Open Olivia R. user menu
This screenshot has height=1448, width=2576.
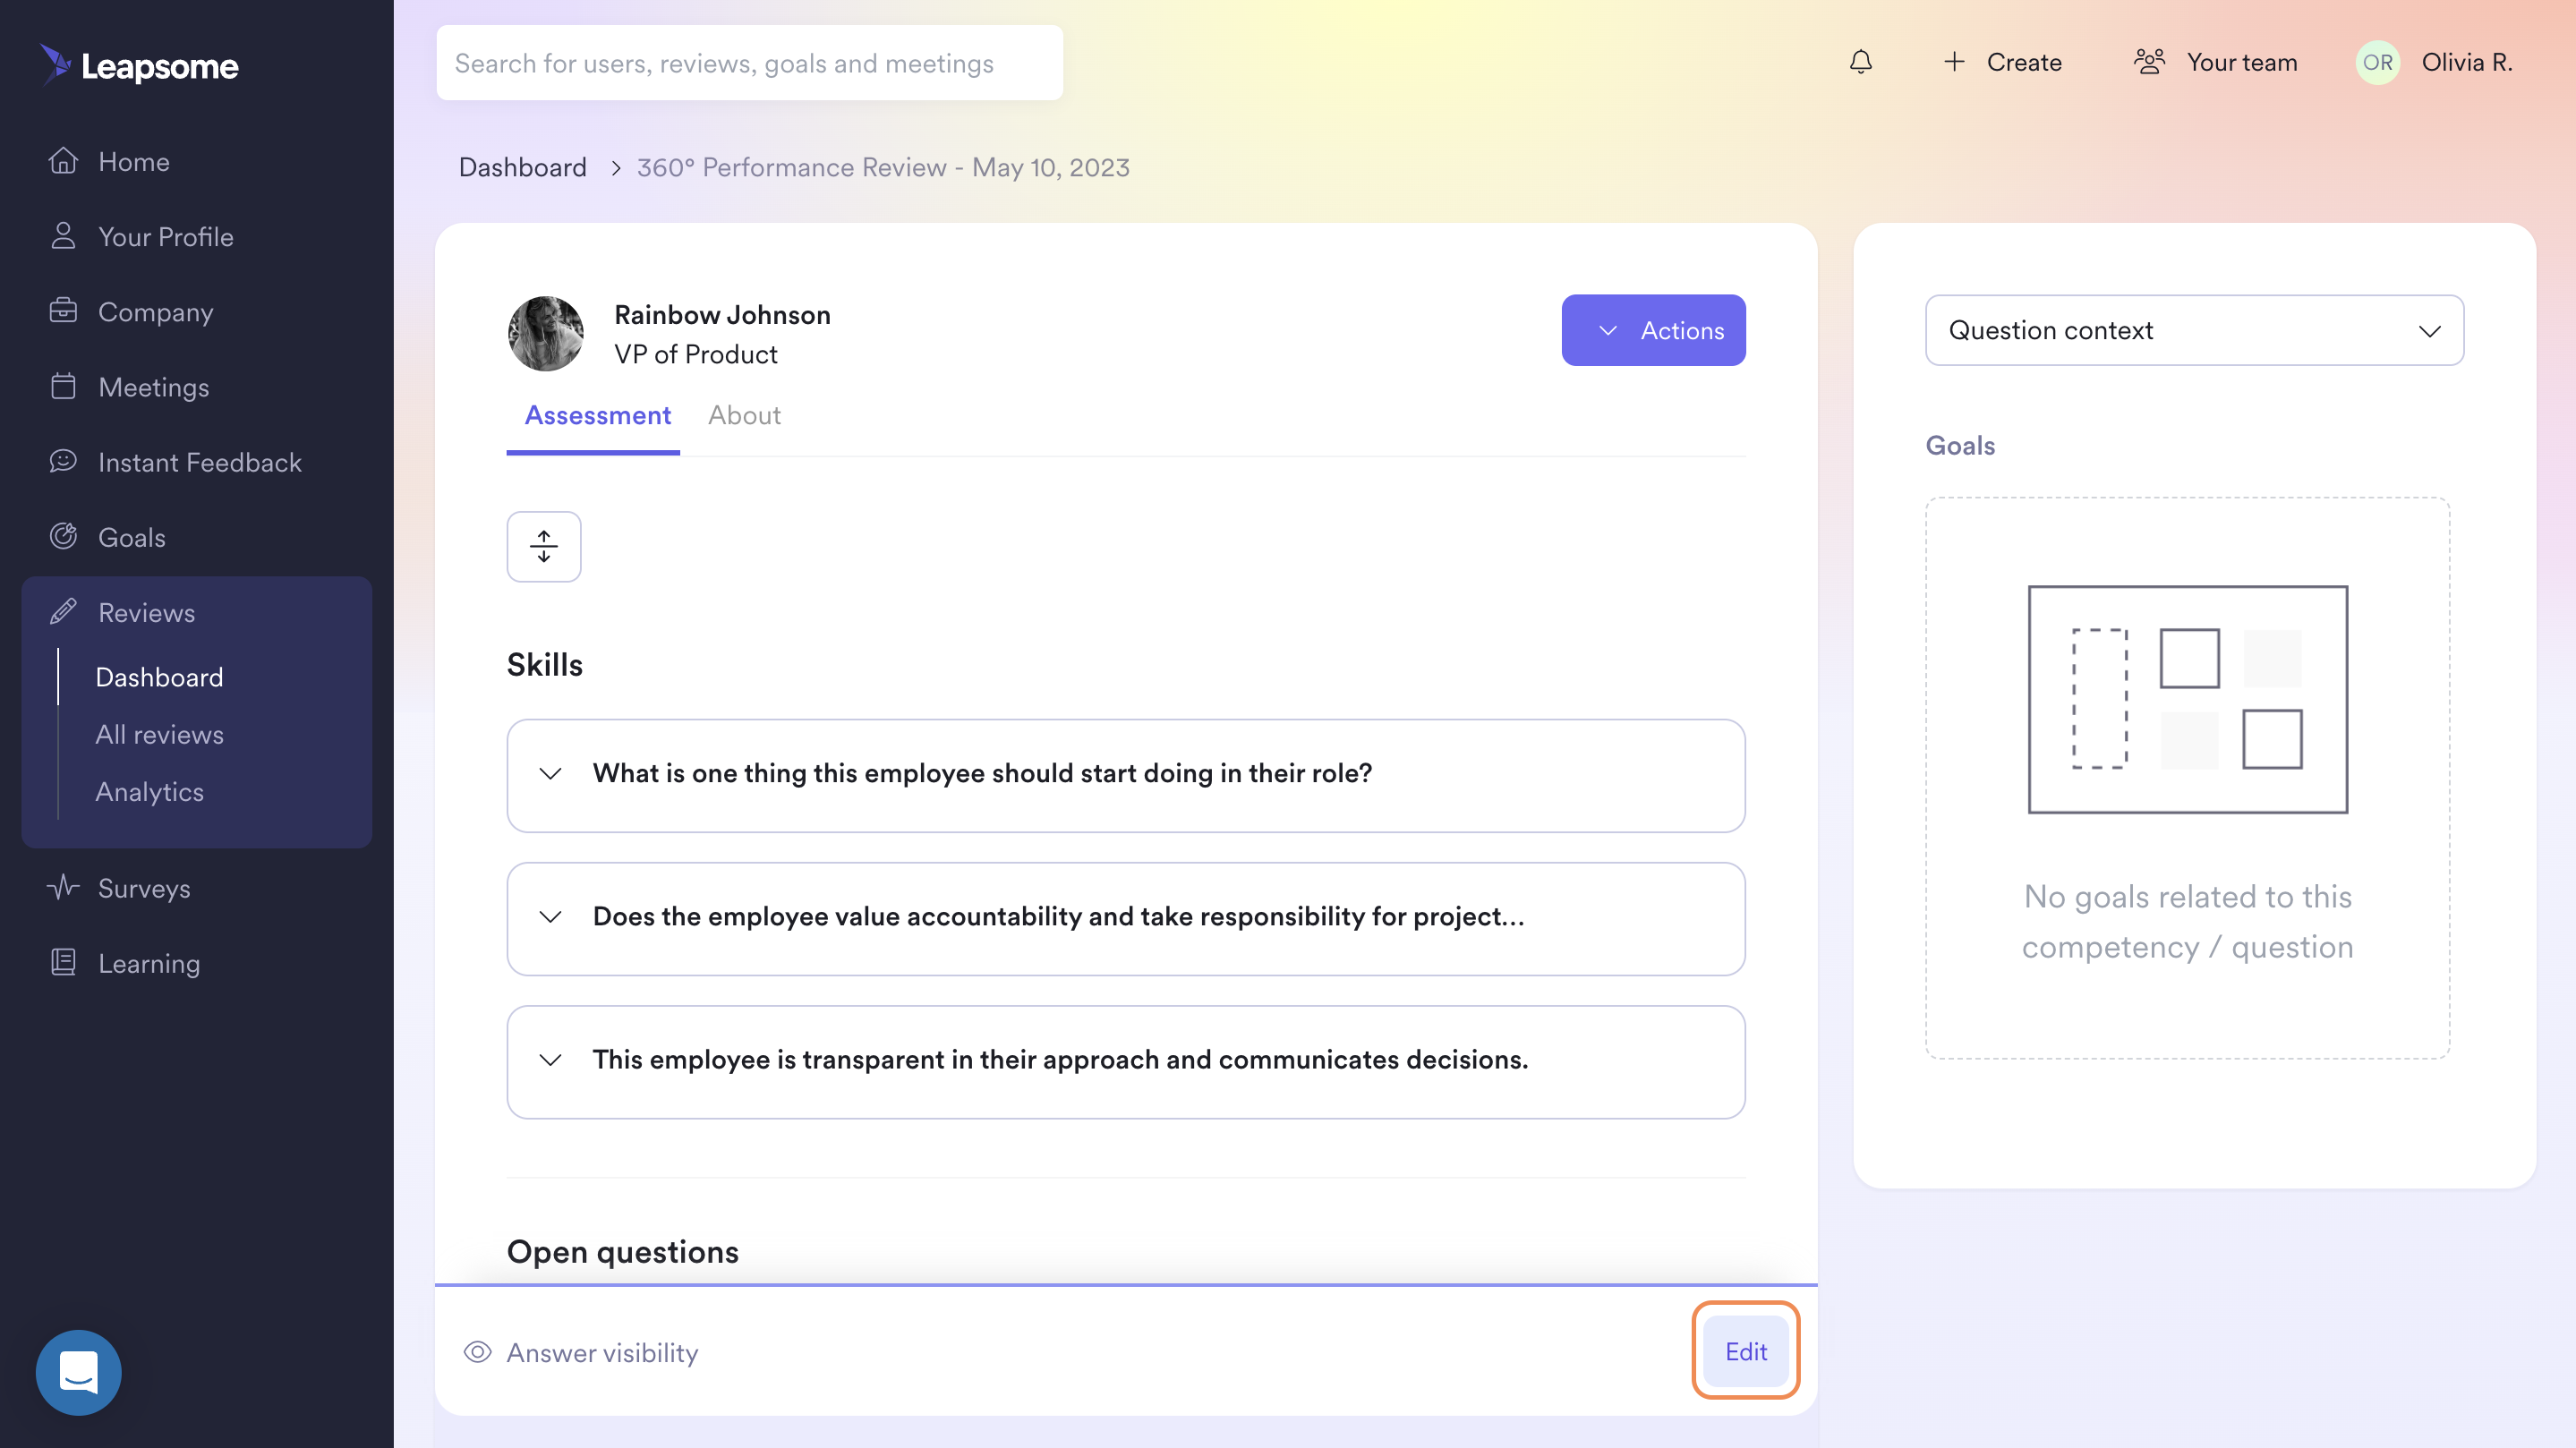point(2435,62)
